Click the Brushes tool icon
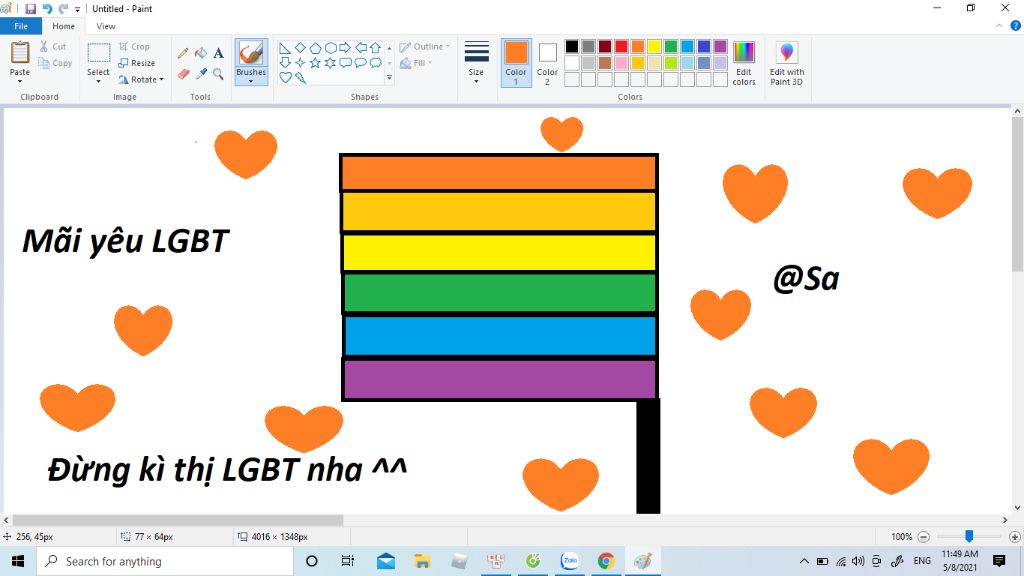Viewport: 1024px width, 576px height. point(251,54)
